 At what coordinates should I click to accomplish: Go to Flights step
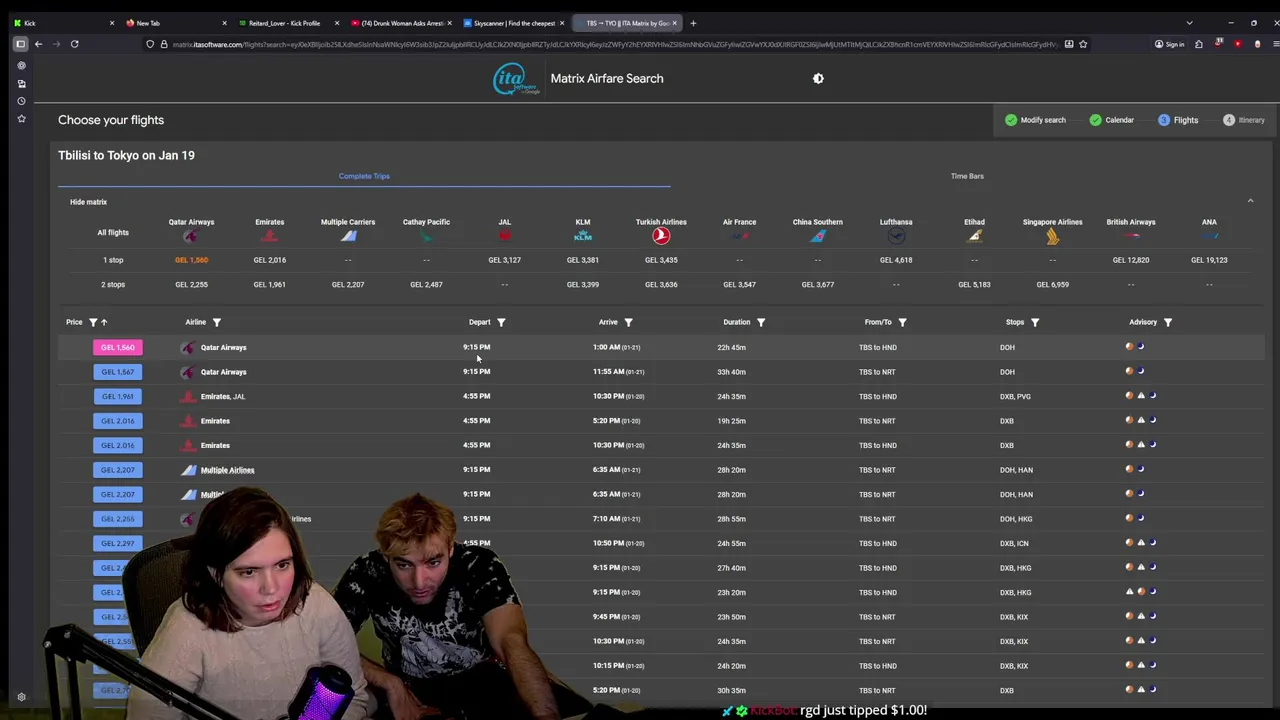(x=1178, y=120)
